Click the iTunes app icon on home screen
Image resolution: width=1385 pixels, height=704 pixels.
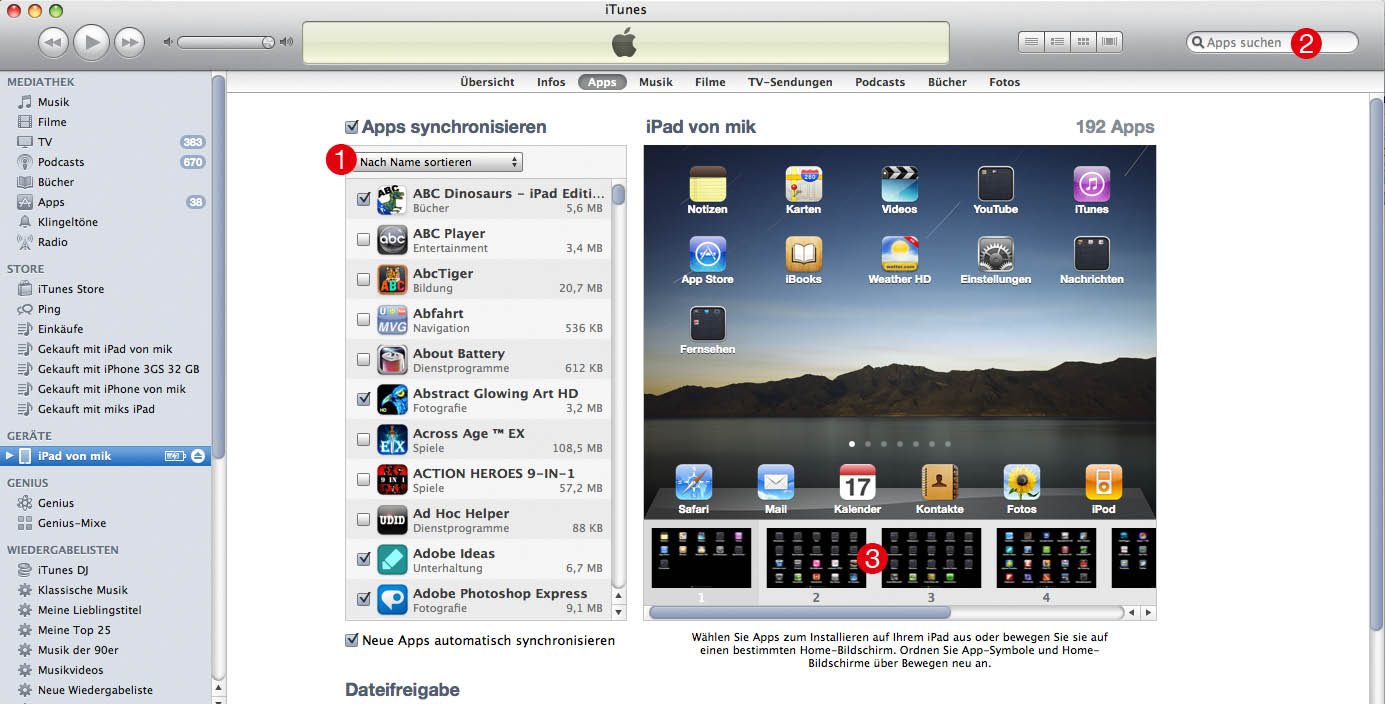(x=1091, y=183)
